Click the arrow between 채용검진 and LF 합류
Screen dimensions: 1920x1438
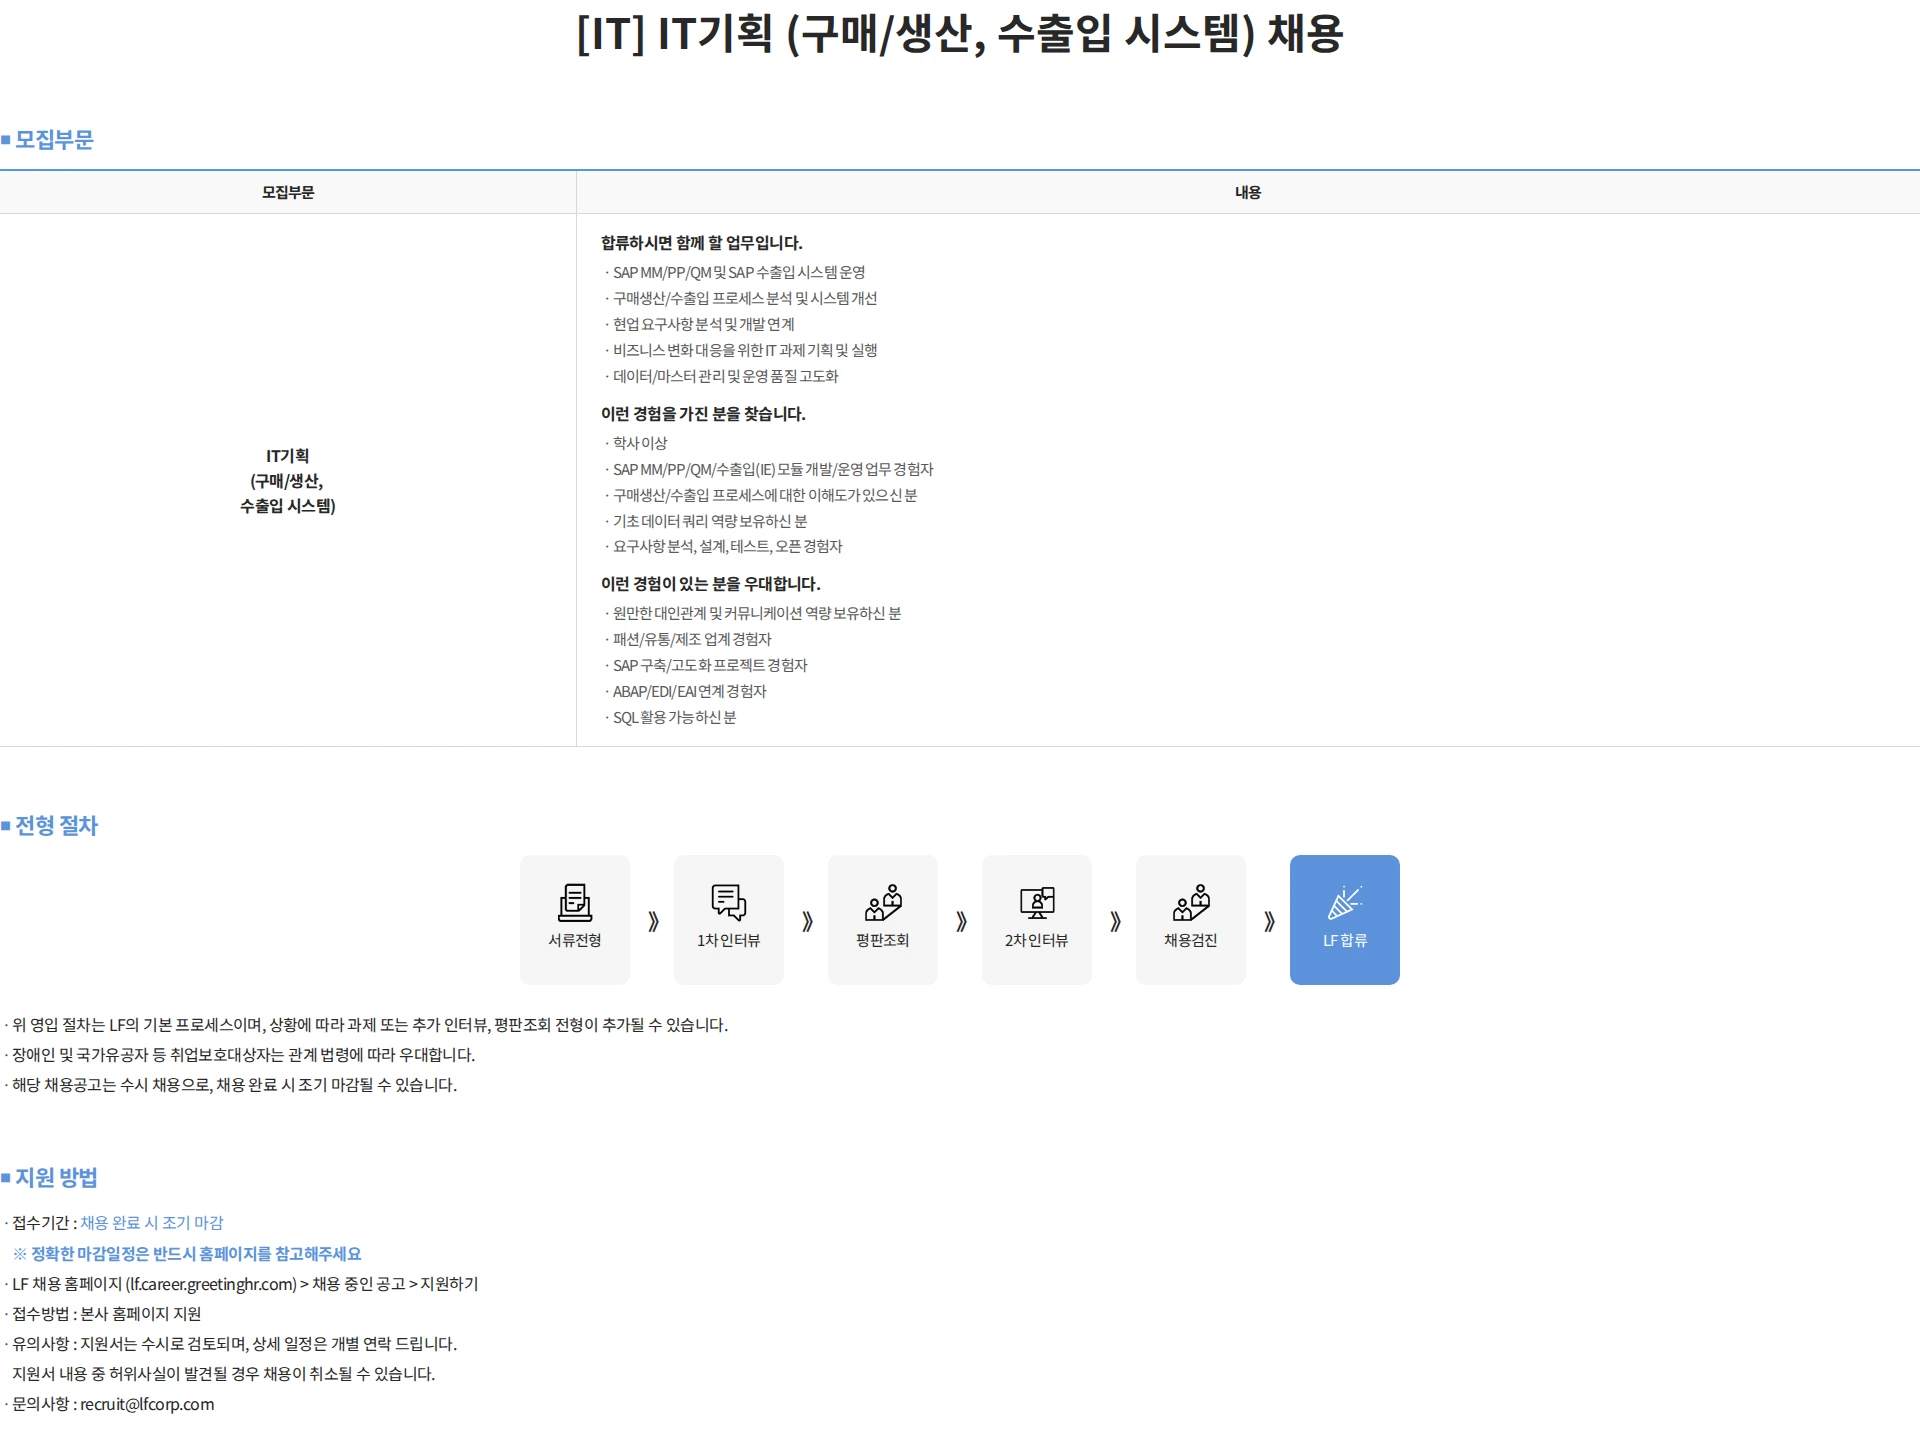(x=1269, y=921)
